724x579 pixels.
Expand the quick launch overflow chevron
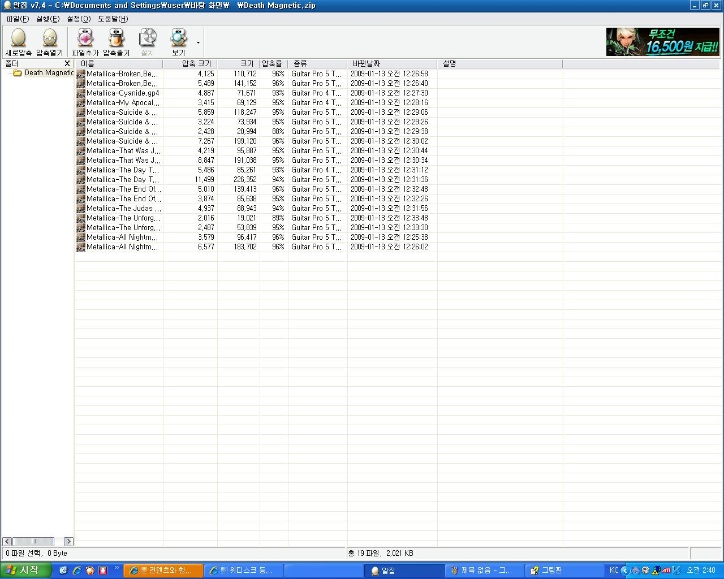(x=116, y=568)
